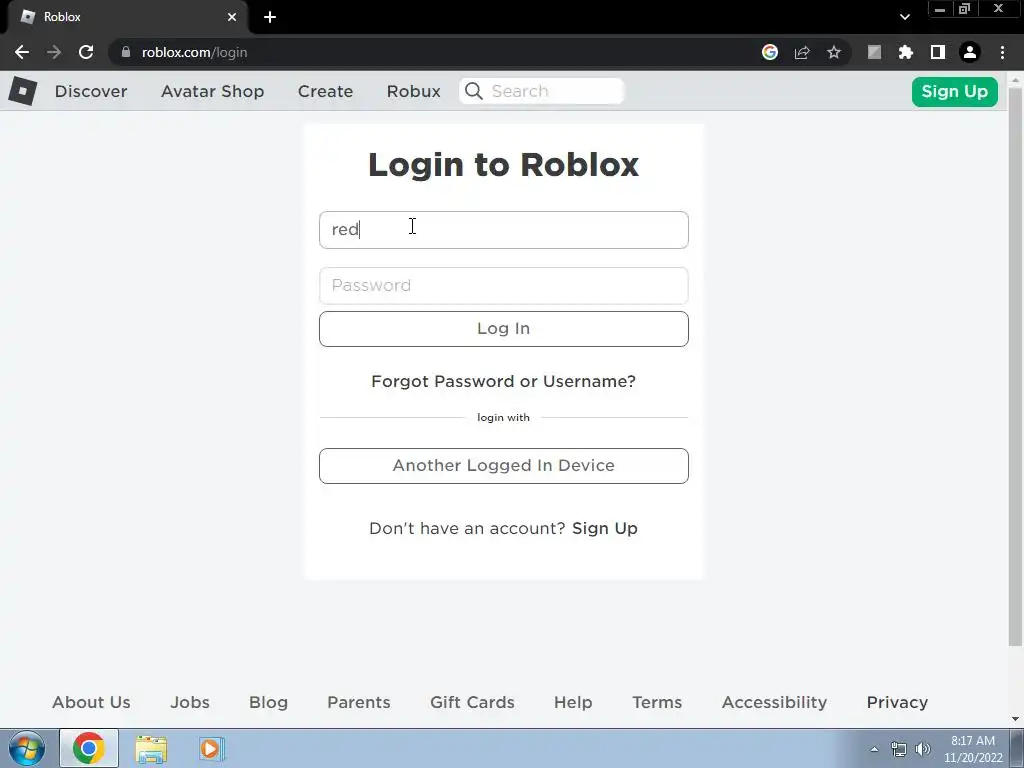Image resolution: width=1024 pixels, height=768 pixels.
Task: Open Gift Cards footer link
Action: pyautogui.click(x=472, y=702)
